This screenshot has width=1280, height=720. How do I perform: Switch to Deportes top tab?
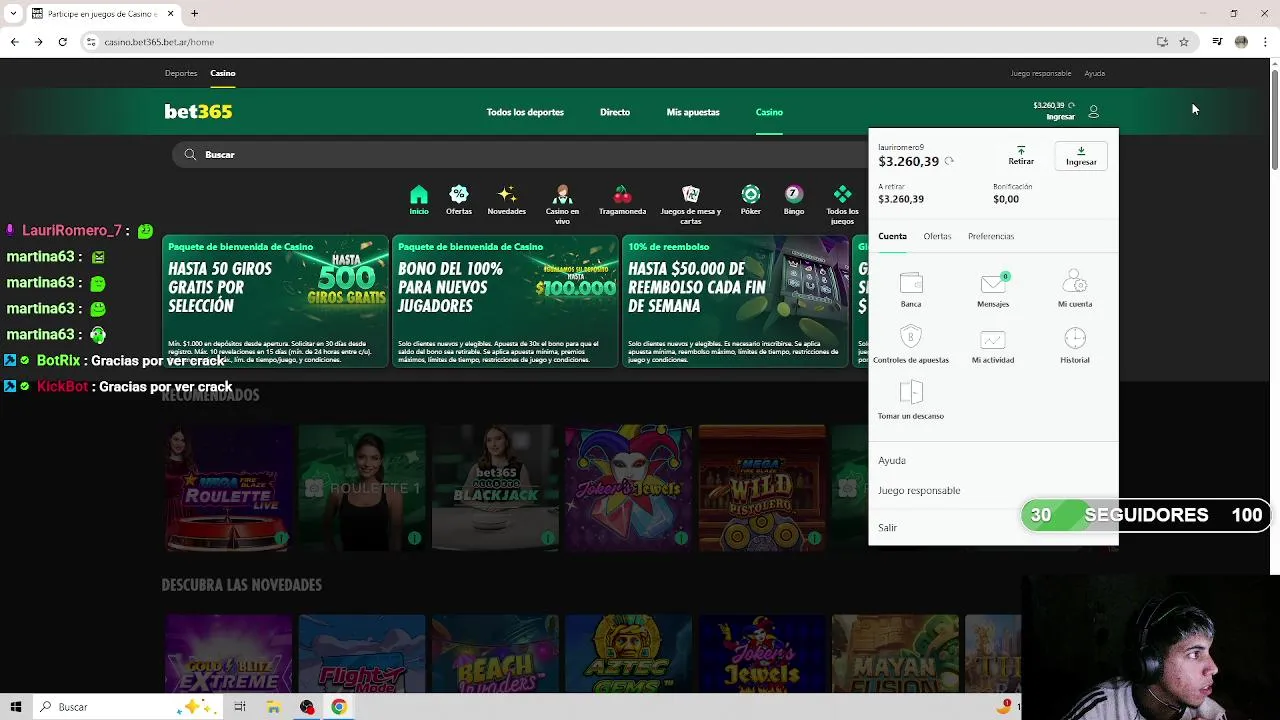tap(181, 73)
